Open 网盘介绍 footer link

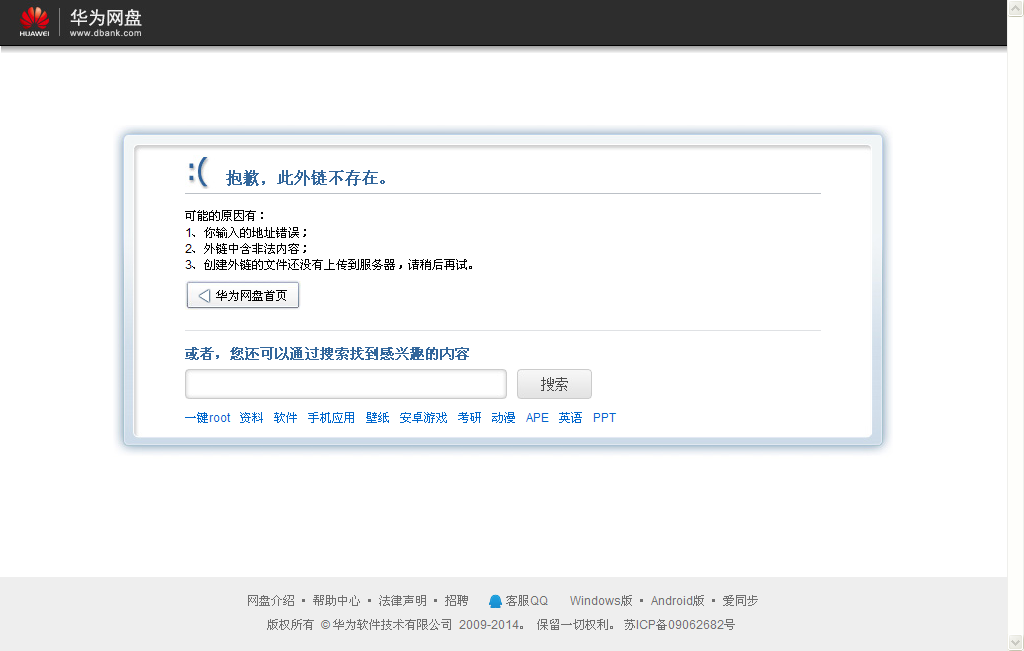coord(271,601)
